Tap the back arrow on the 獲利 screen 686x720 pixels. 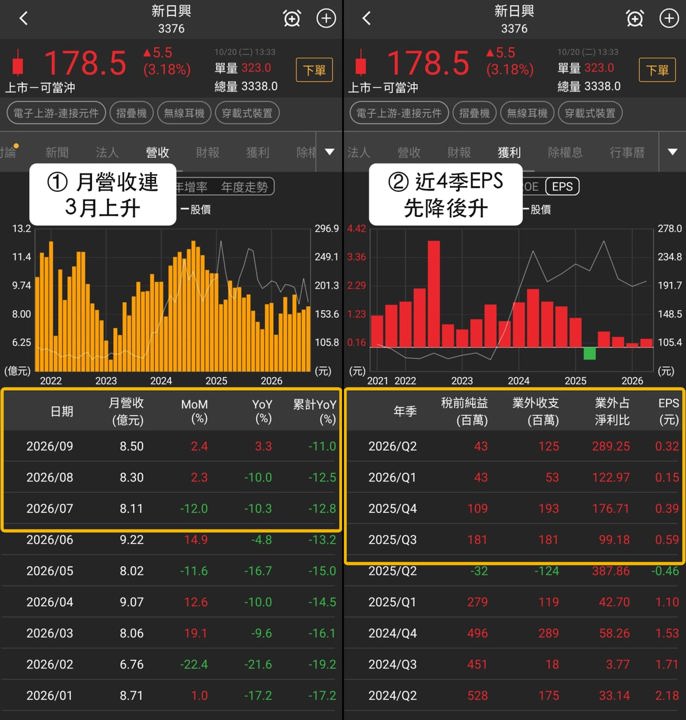[366, 19]
